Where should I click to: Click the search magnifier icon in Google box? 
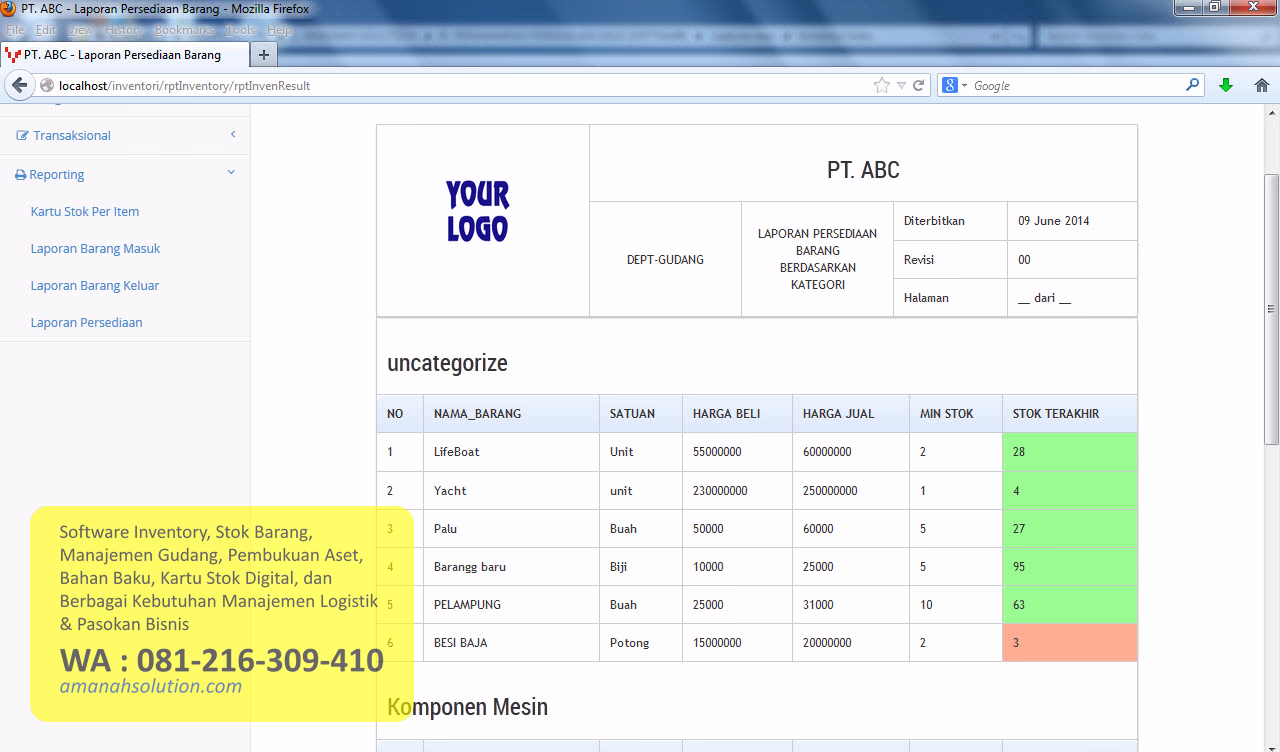pos(1192,85)
